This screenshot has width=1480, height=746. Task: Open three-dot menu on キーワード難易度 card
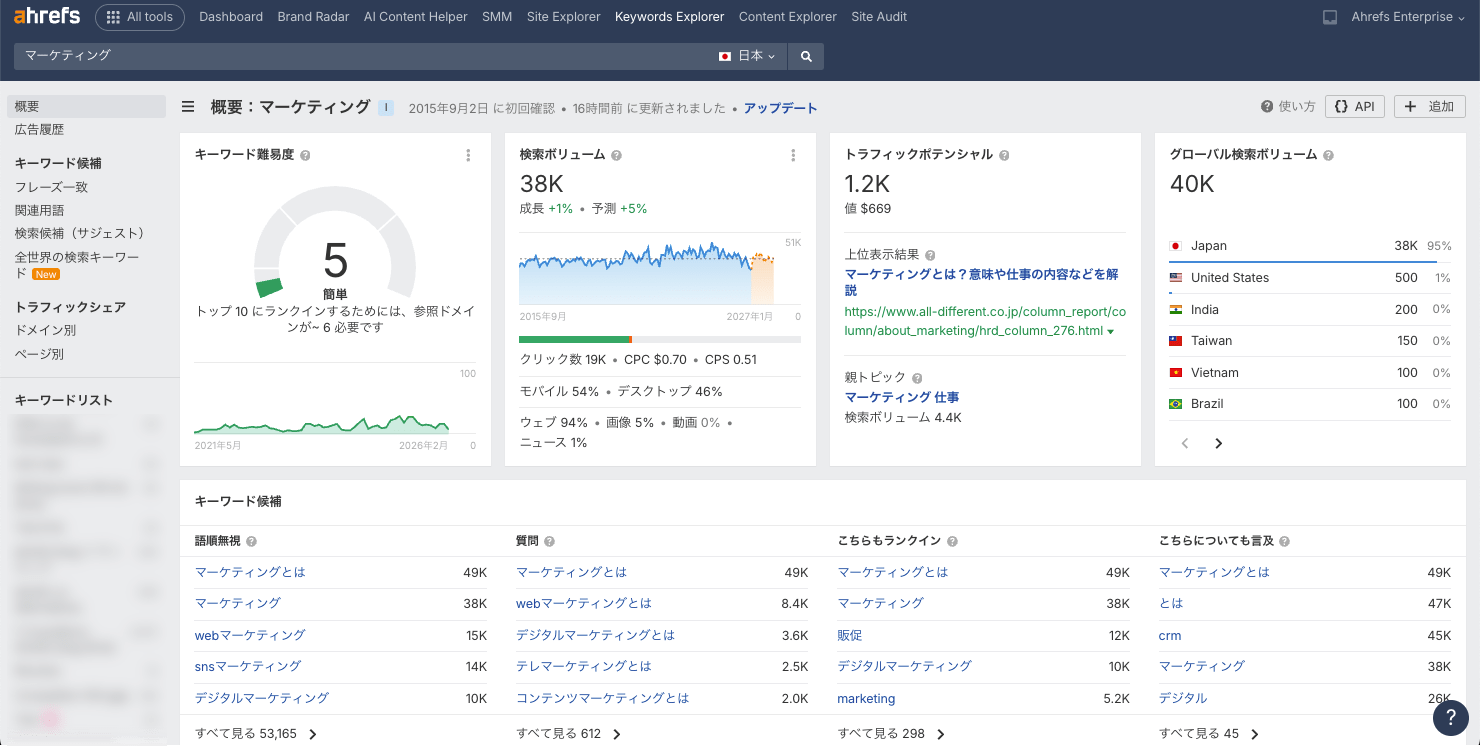pyautogui.click(x=468, y=155)
